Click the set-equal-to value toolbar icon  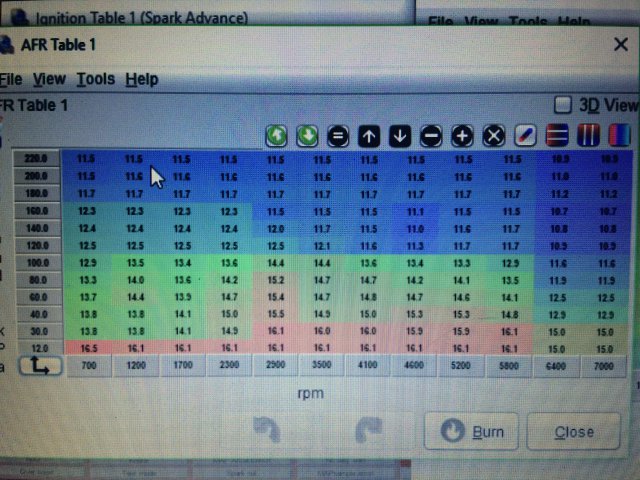click(x=338, y=135)
